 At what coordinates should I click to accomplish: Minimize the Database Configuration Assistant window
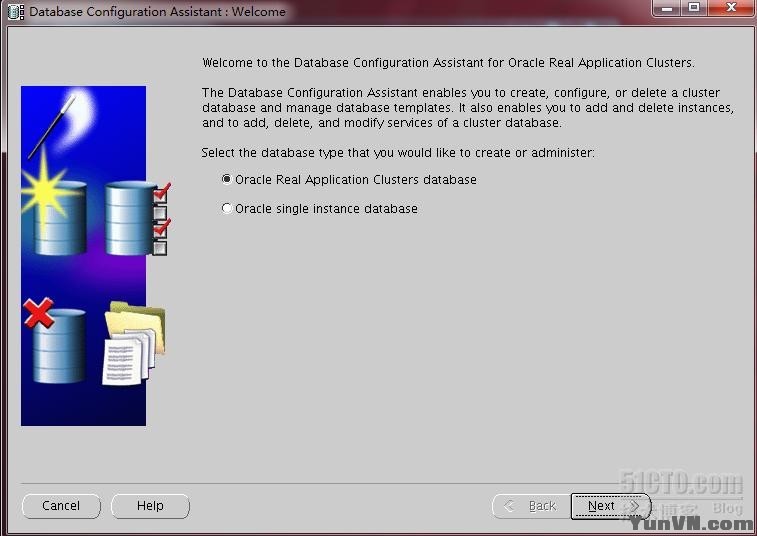667,8
